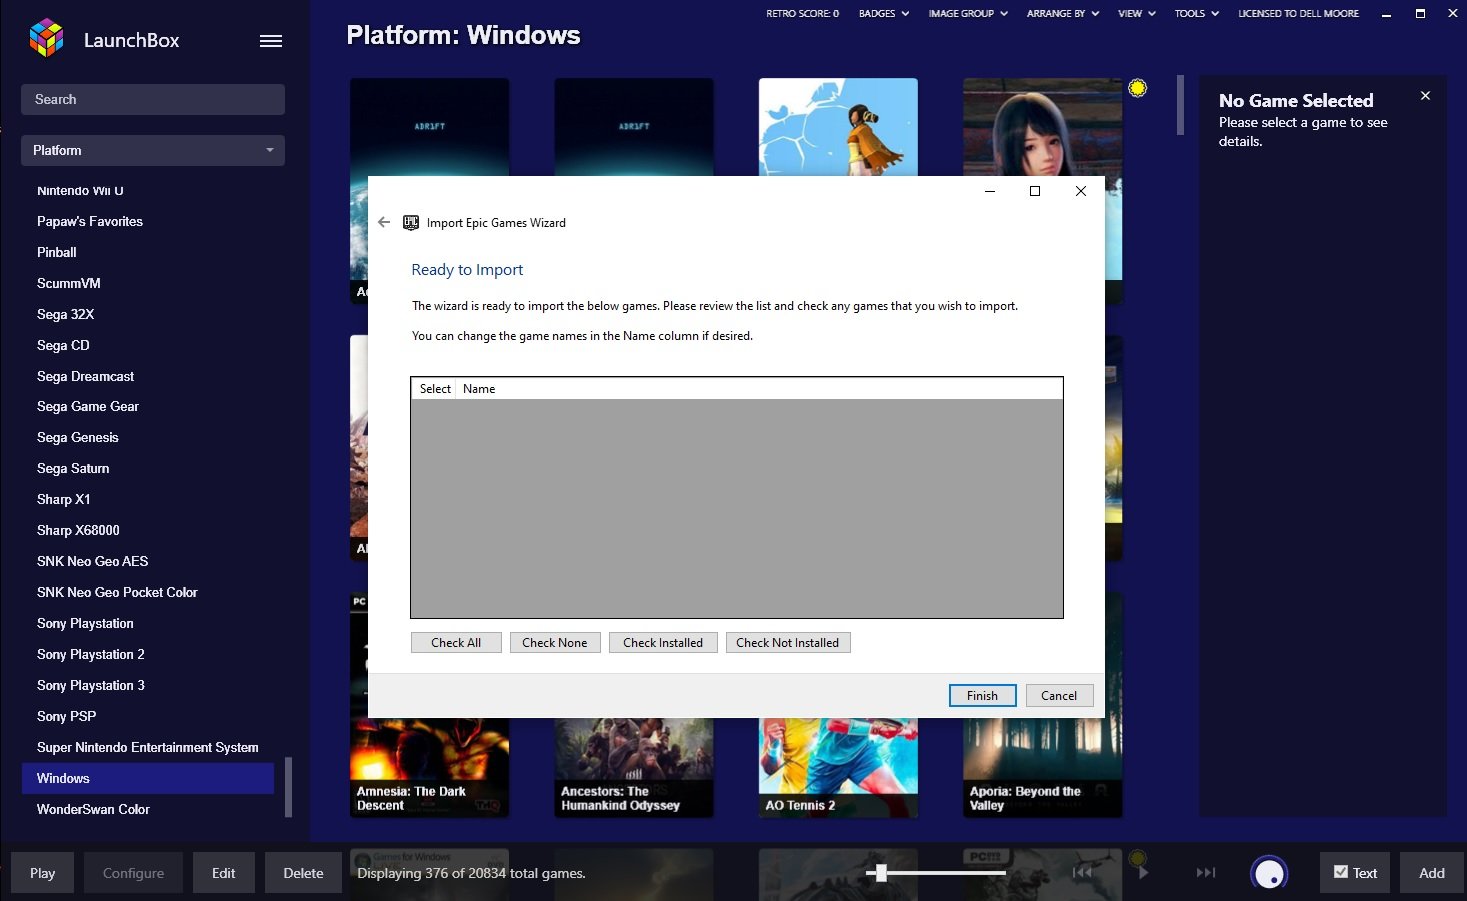Click the Check Installed button
Screen dimensions: 1467x901
[x=663, y=642]
